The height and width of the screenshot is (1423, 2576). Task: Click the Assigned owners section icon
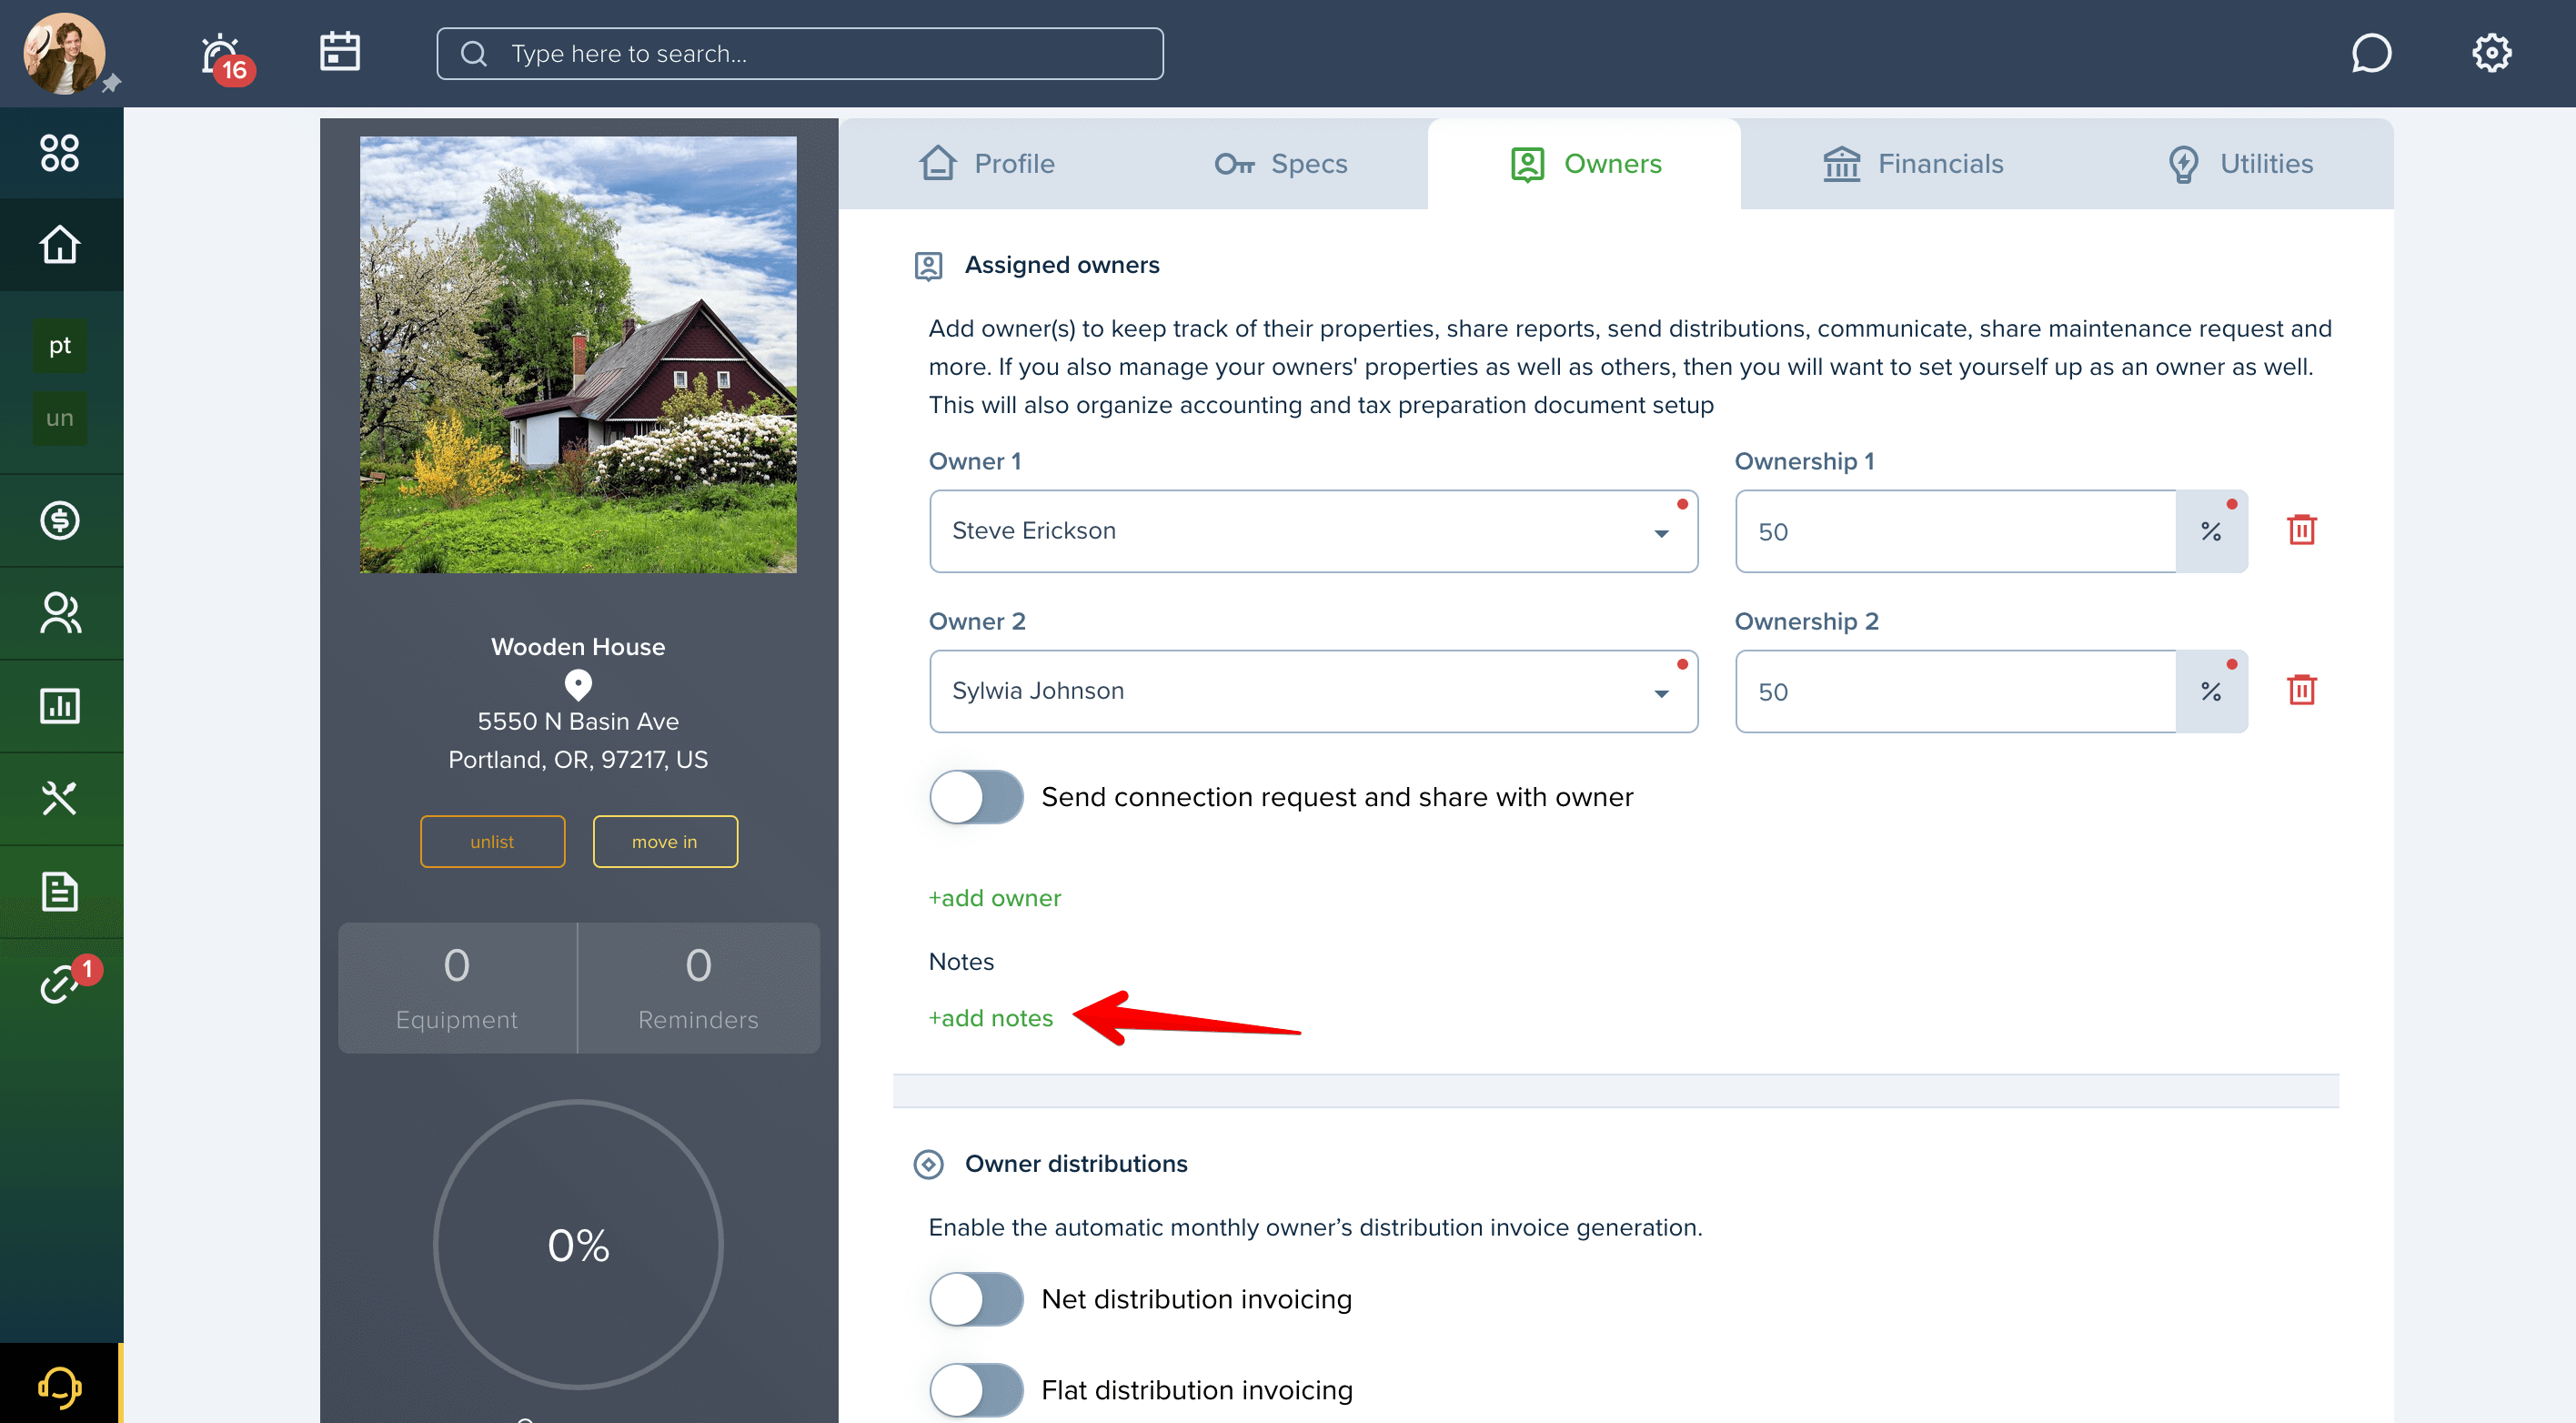point(928,266)
